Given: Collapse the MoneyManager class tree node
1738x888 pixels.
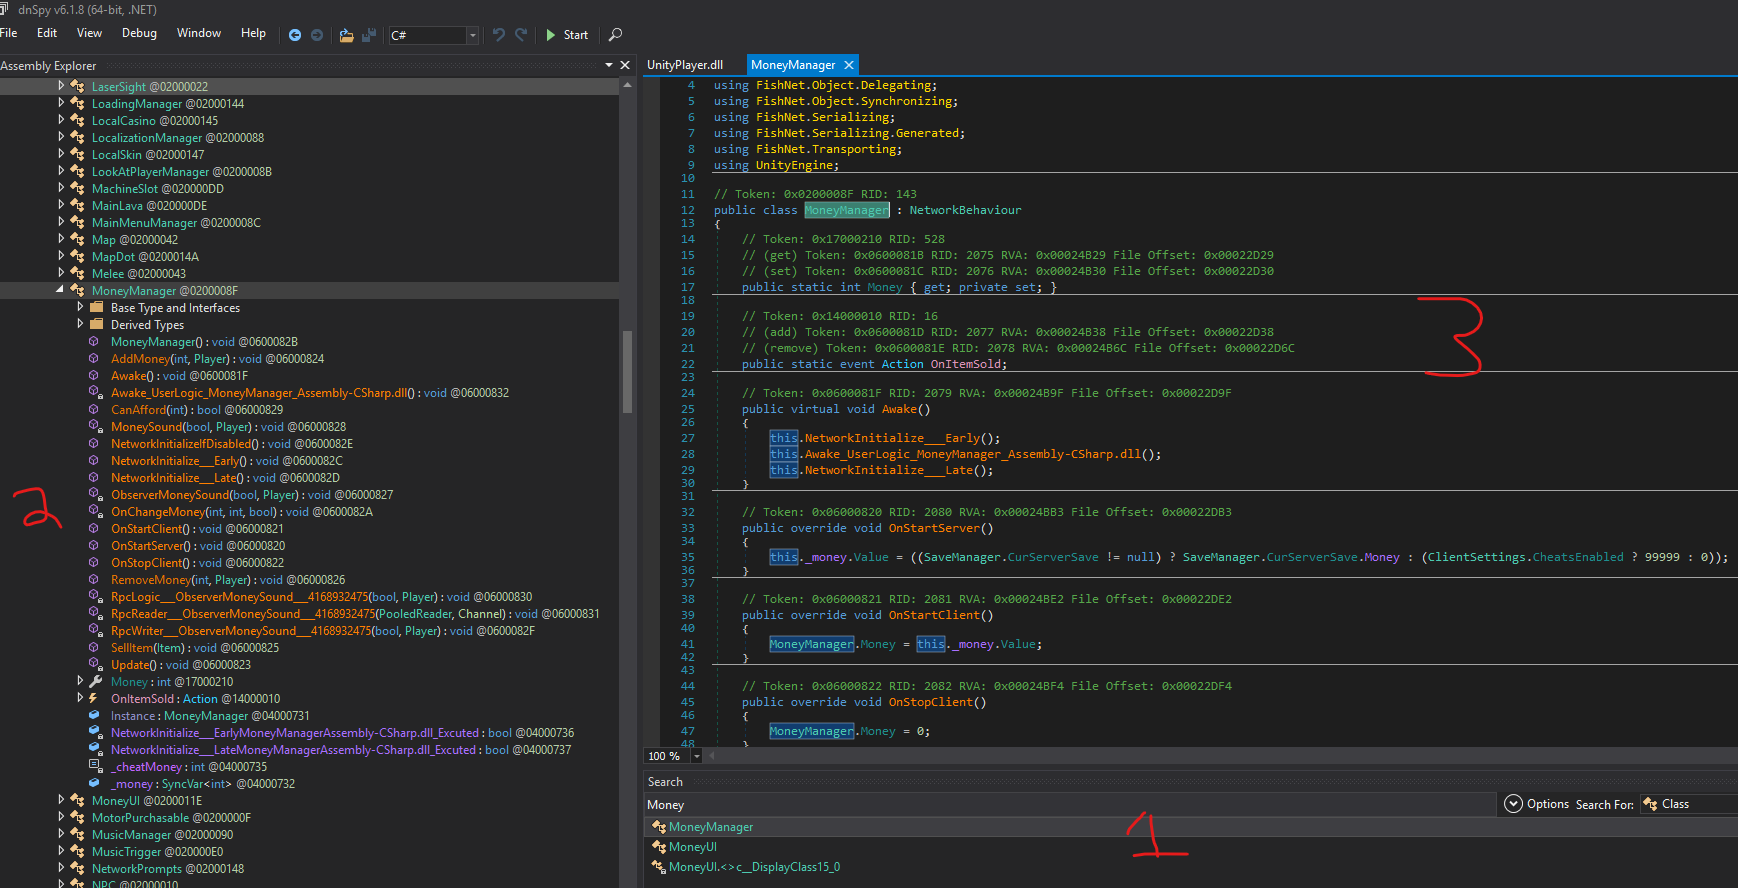Looking at the screenshot, I should (x=60, y=290).
